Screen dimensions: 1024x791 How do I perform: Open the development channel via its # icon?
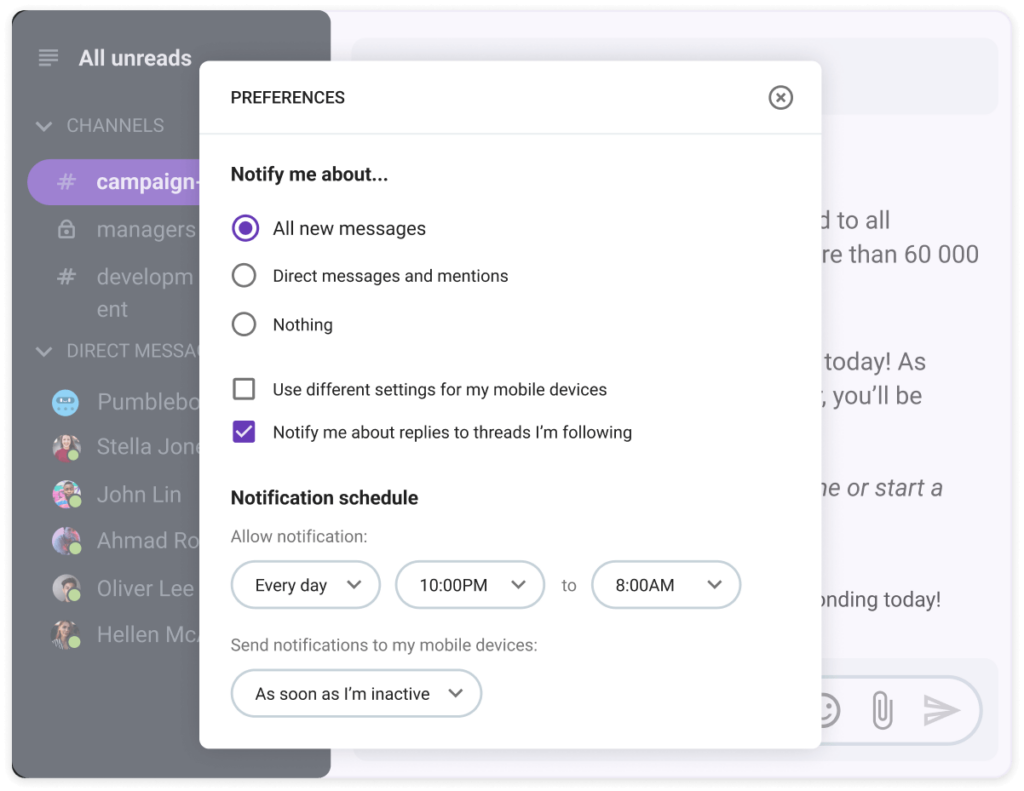(x=66, y=277)
